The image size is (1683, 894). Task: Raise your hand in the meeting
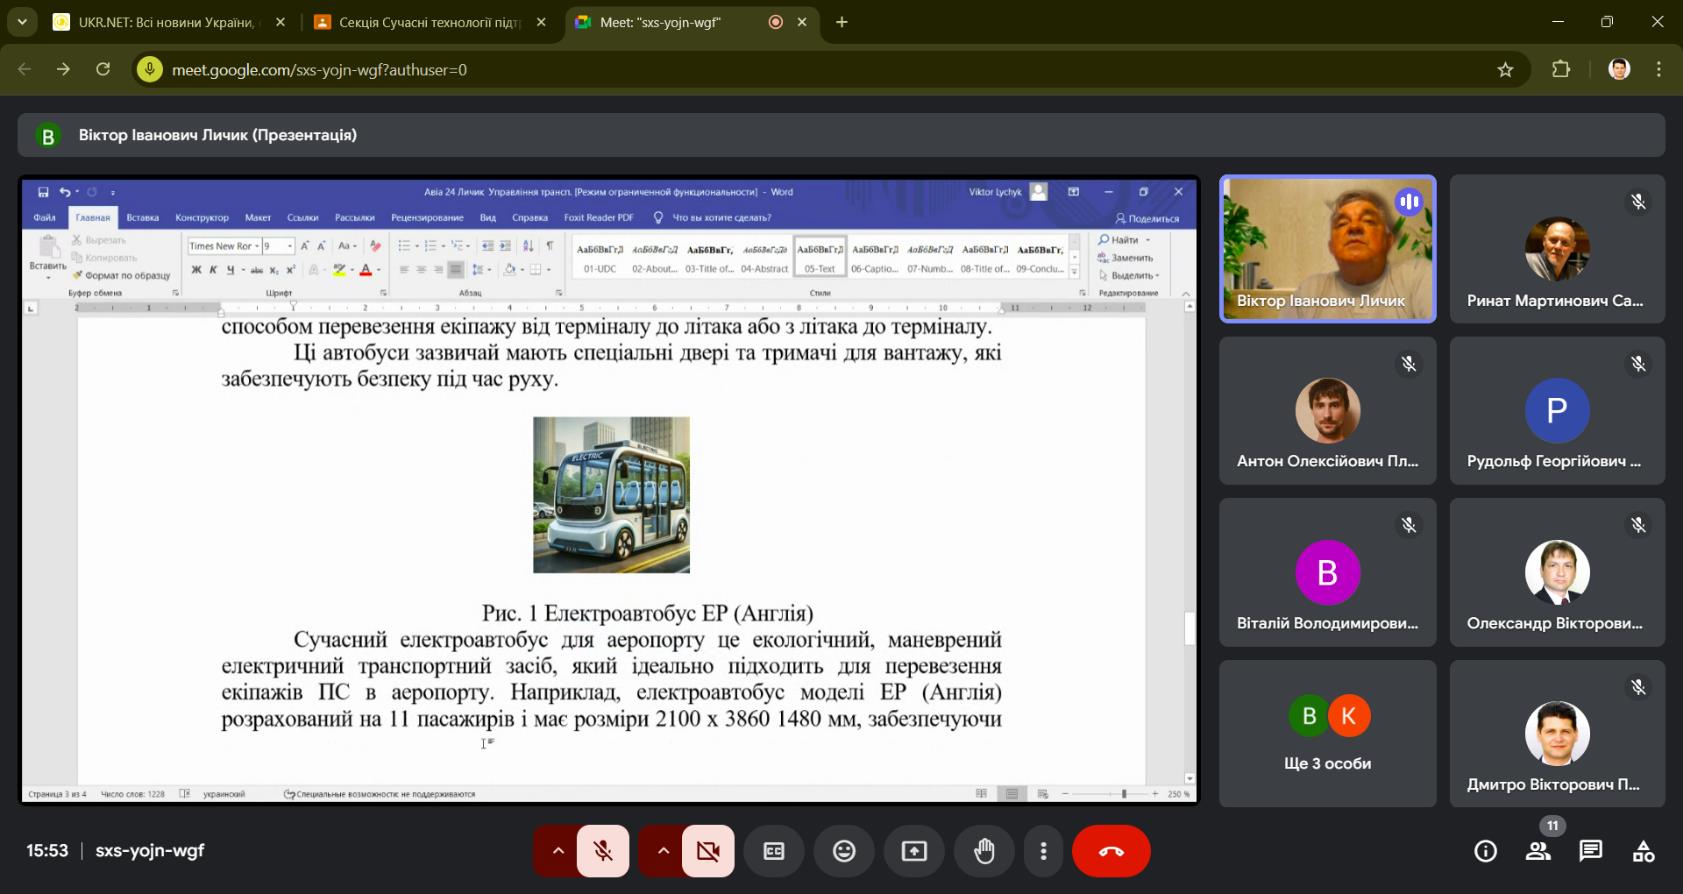click(x=984, y=851)
